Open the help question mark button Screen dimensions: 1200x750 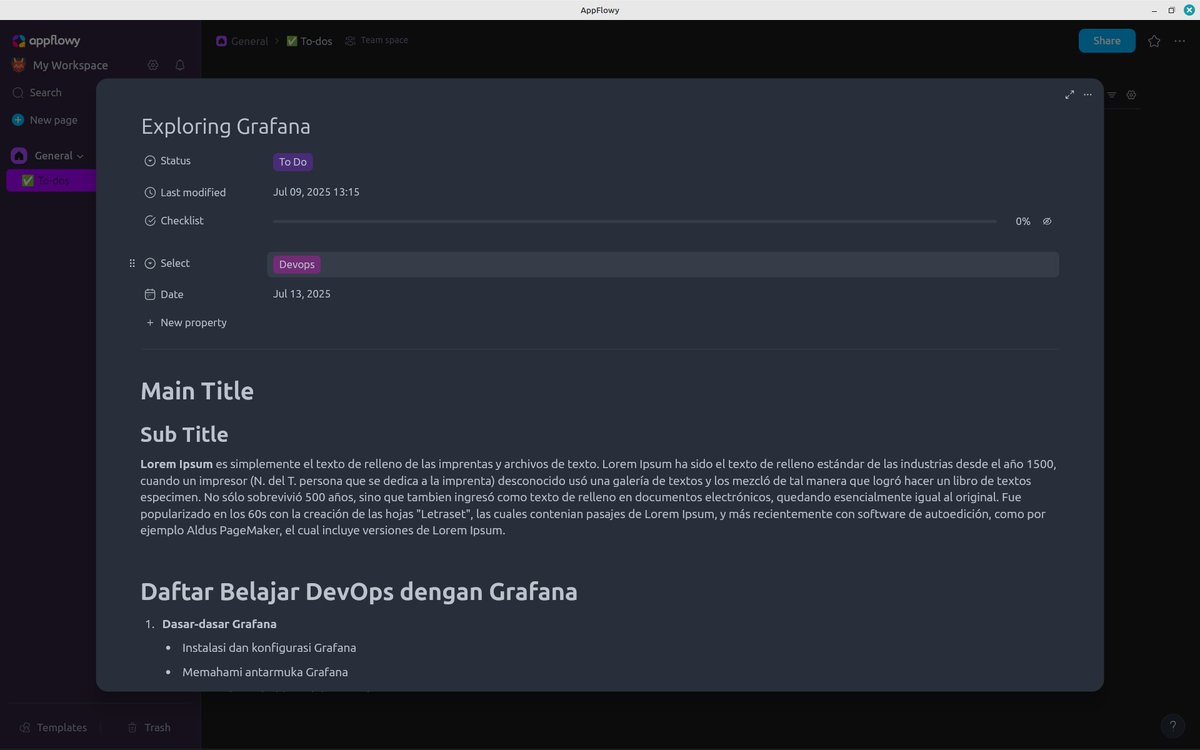click(x=1173, y=727)
